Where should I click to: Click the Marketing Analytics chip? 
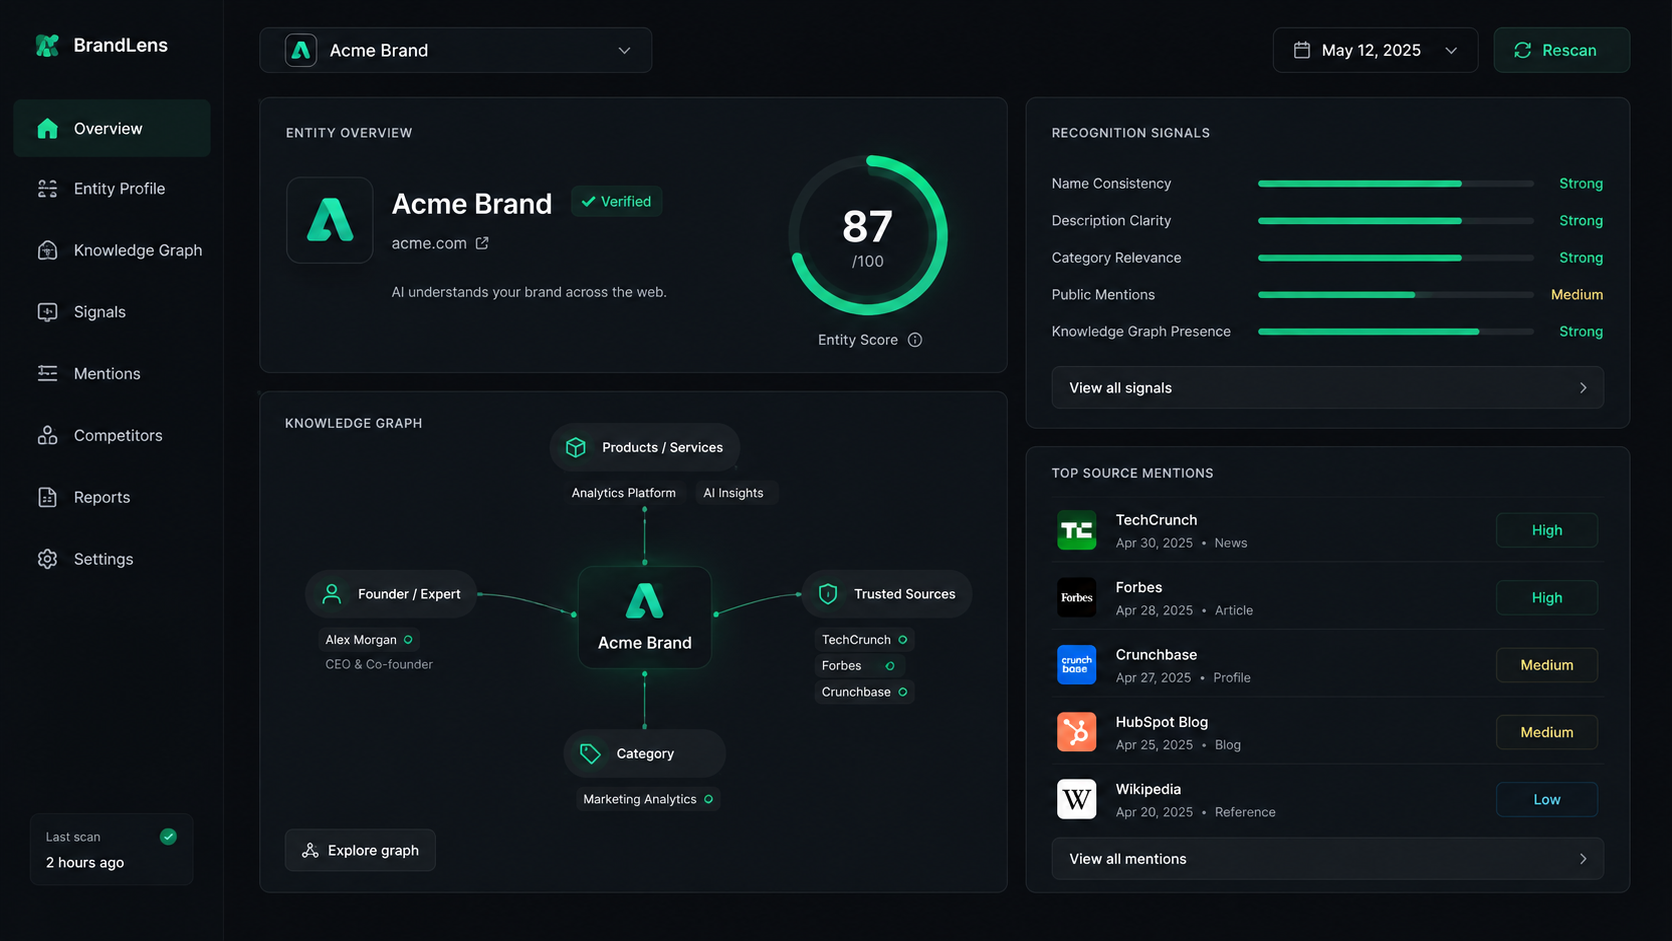(648, 799)
